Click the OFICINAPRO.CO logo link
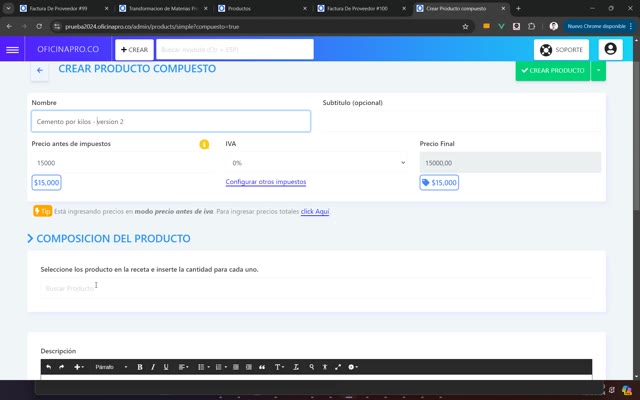 coord(68,49)
